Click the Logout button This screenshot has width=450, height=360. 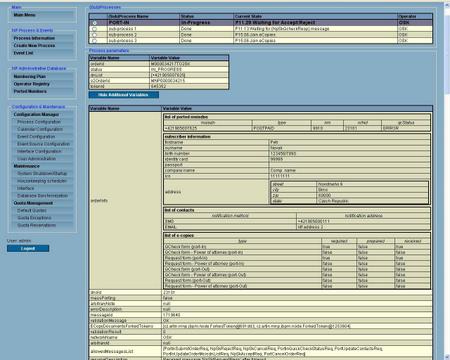[28, 248]
